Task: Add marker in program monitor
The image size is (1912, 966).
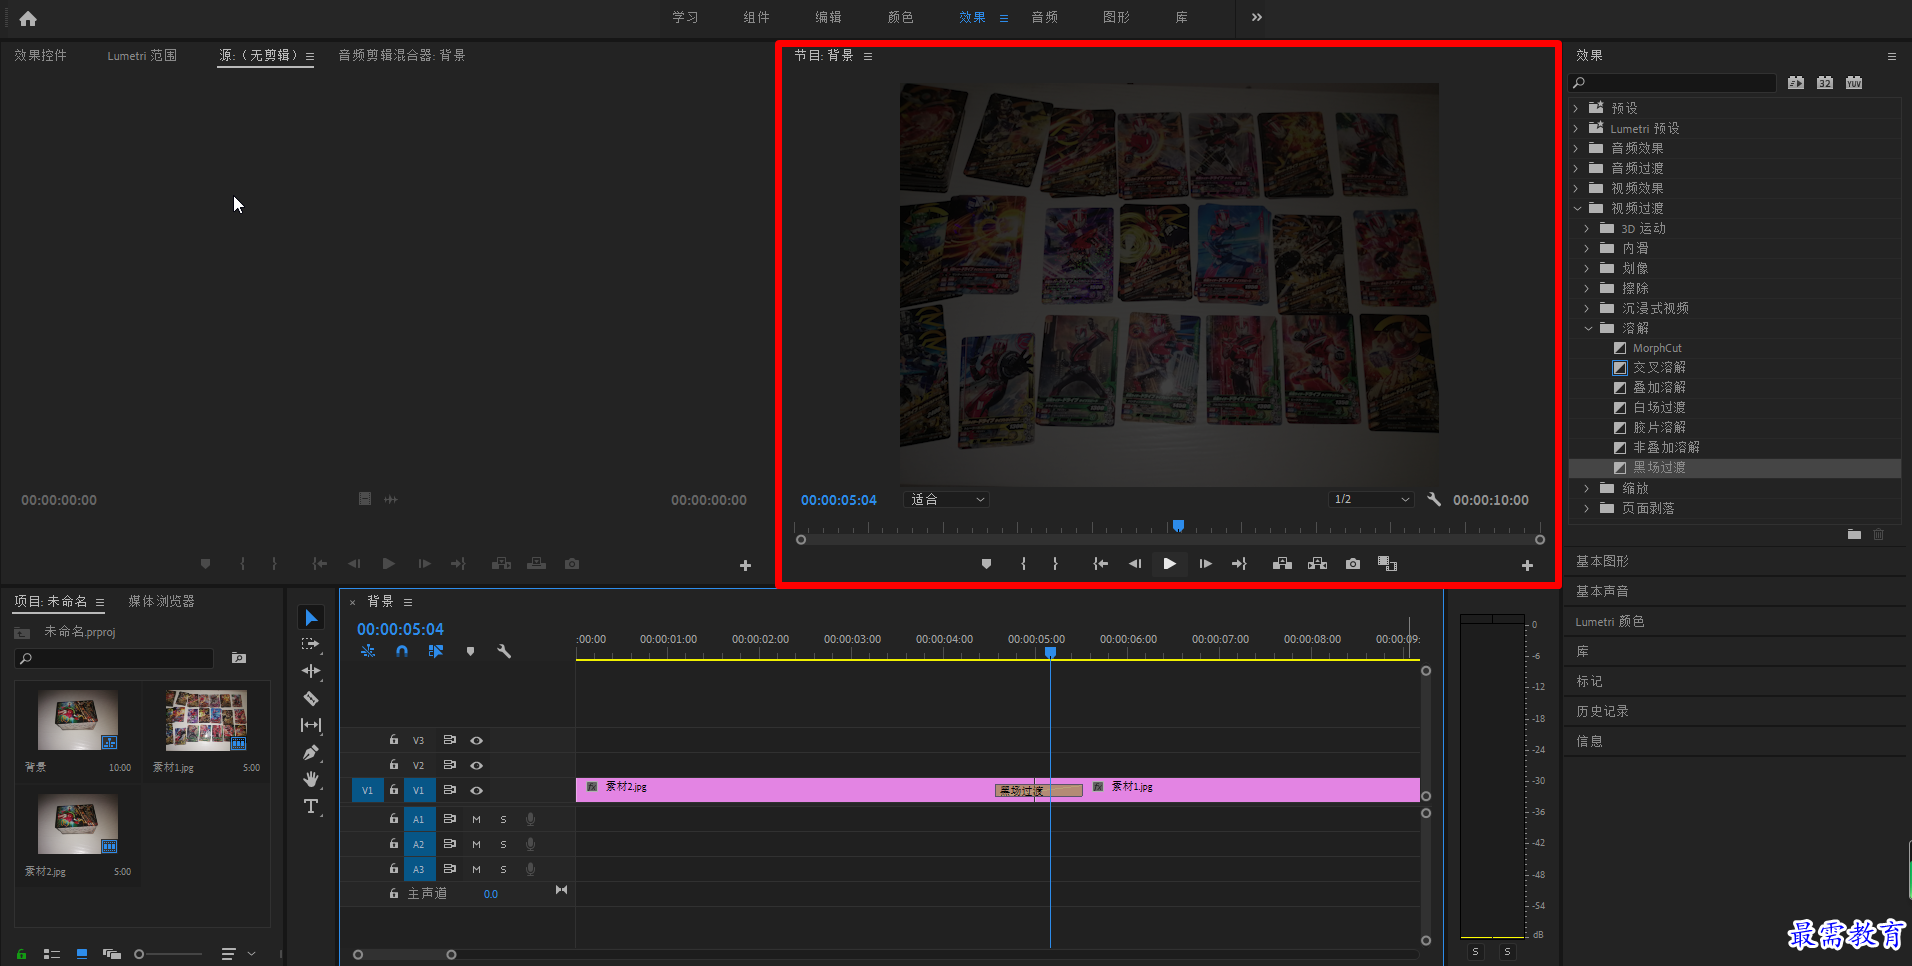Action: [x=986, y=564]
